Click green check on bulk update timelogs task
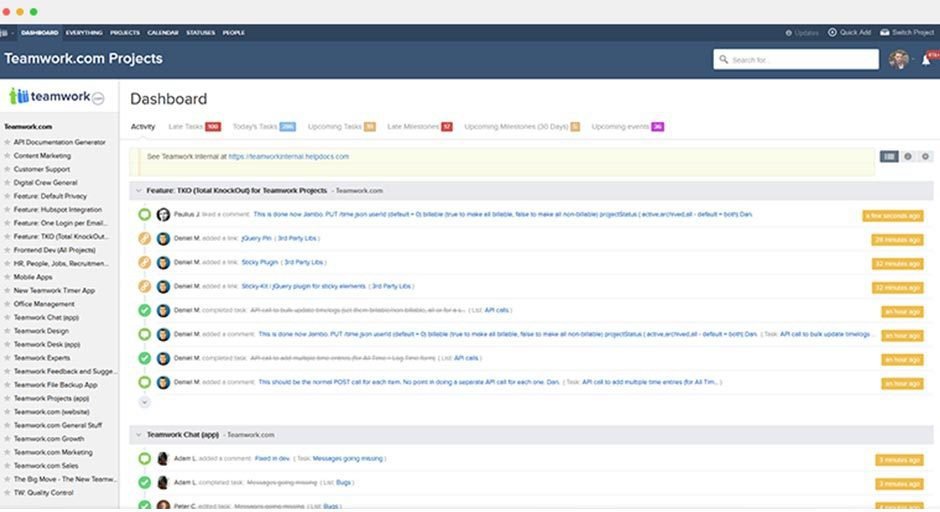 tap(144, 310)
